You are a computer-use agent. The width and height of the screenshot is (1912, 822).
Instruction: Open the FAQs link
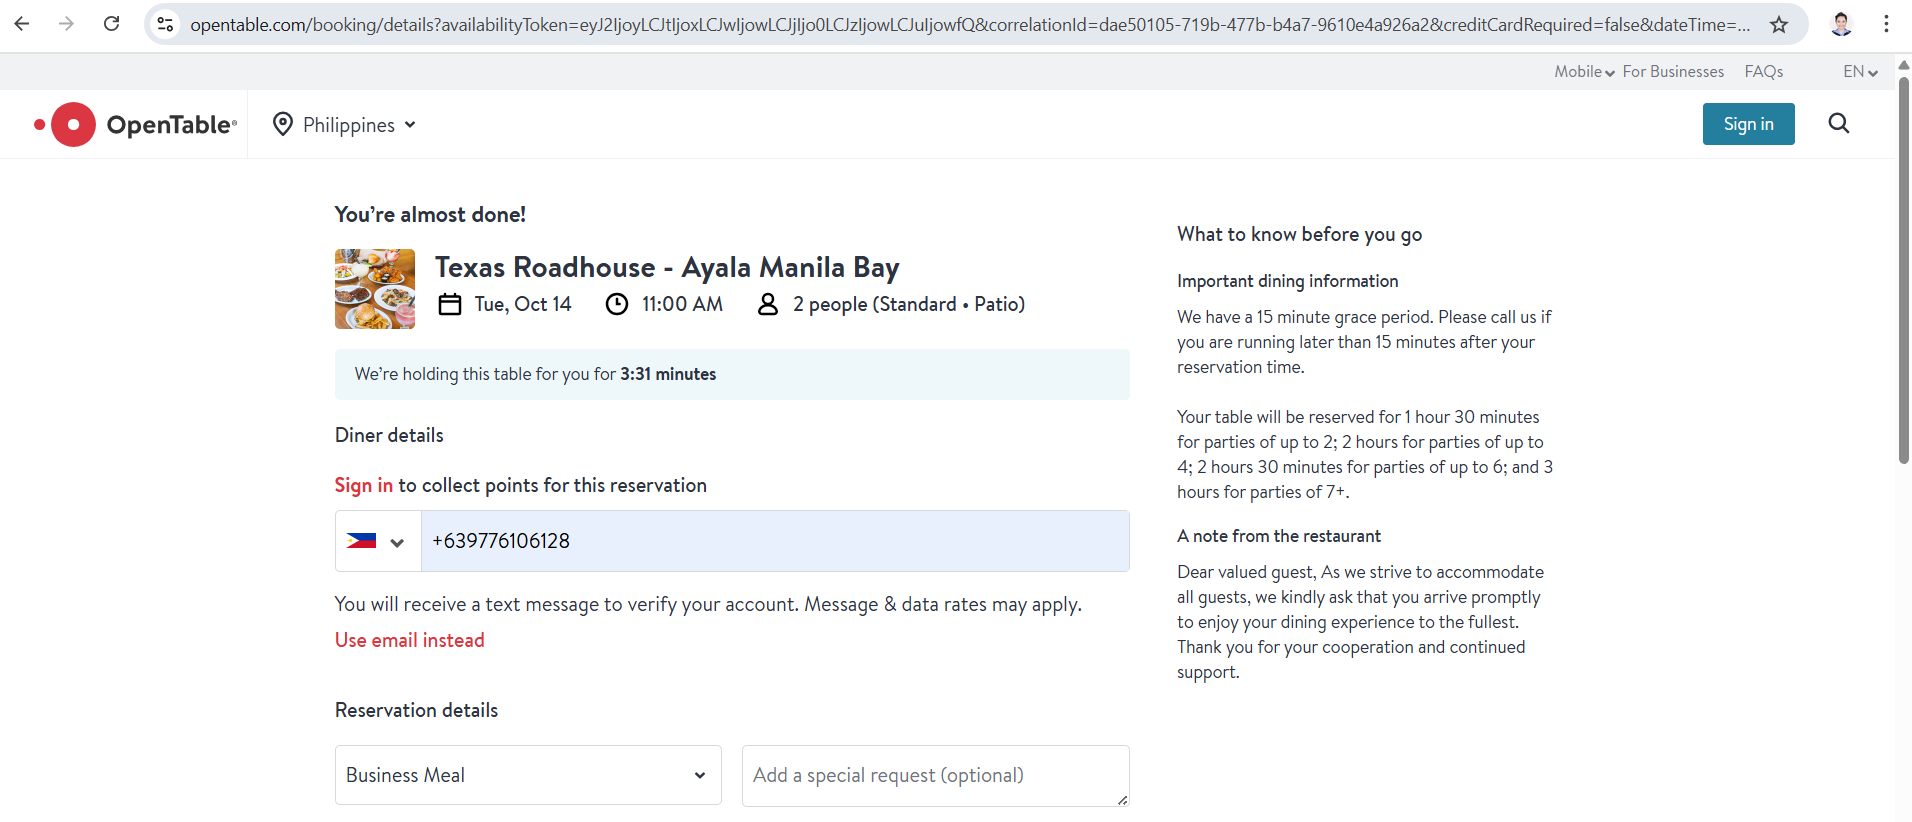tap(1764, 71)
